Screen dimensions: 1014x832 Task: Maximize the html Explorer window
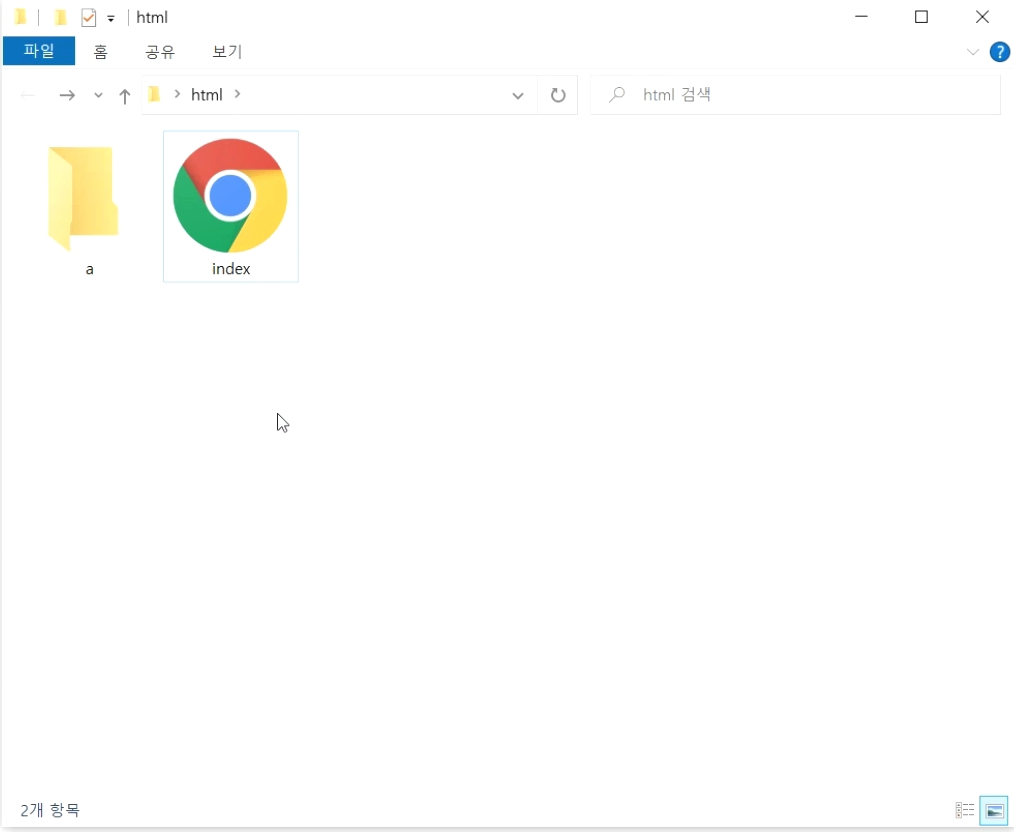[922, 17]
